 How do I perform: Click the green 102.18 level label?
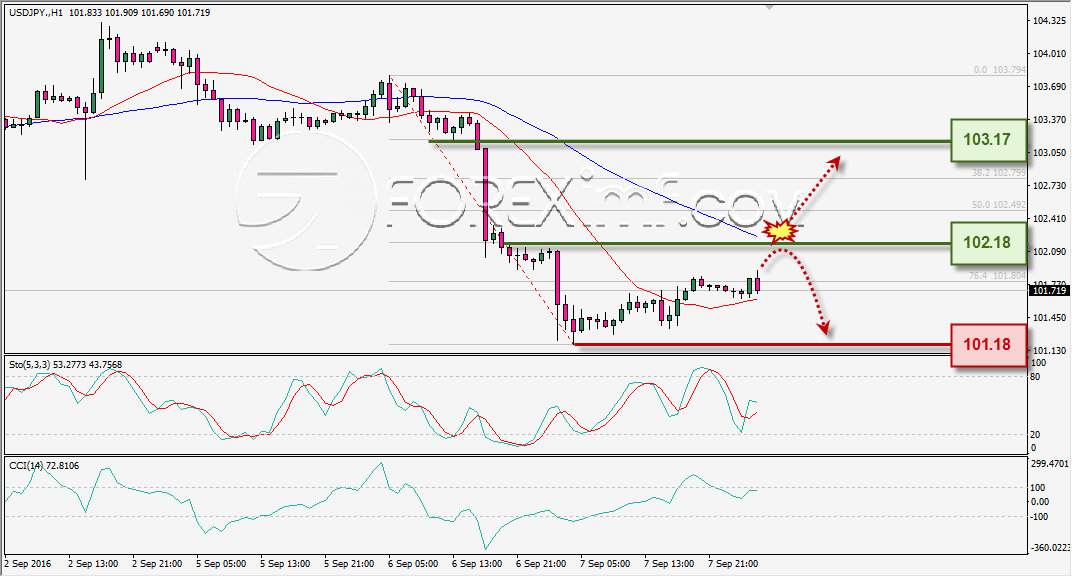989,243
